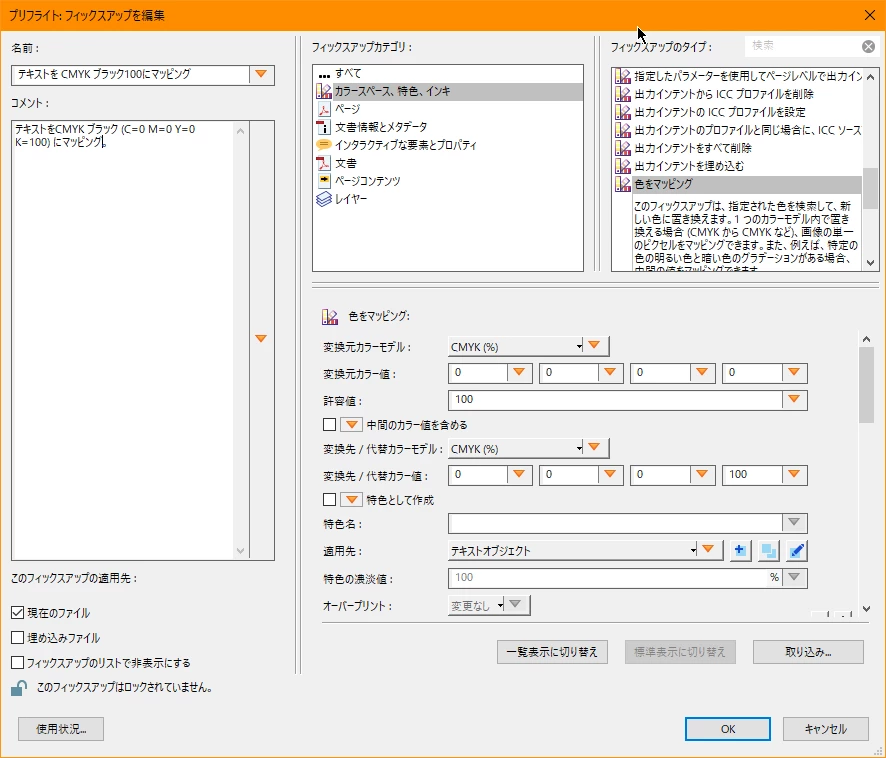The height and width of the screenshot is (758, 886).
Task: Click the カラースペース、特色、インキ category icon
Action: [324, 91]
